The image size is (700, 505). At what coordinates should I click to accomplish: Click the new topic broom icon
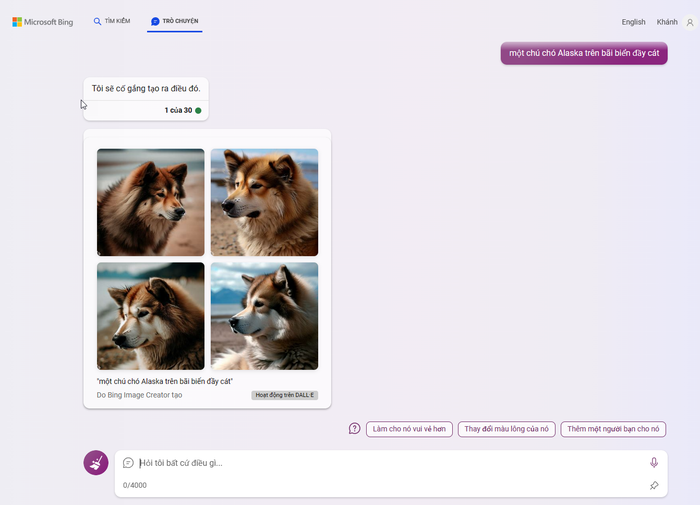(x=96, y=463)
